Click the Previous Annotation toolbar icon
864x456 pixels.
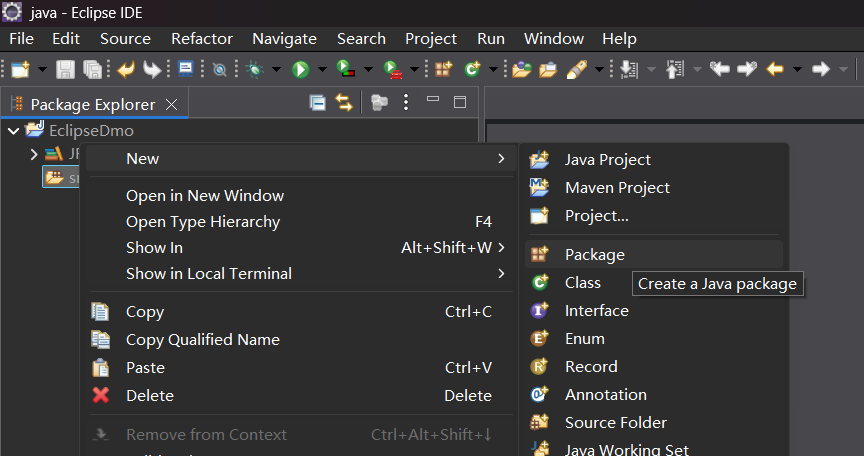(675, 69)
